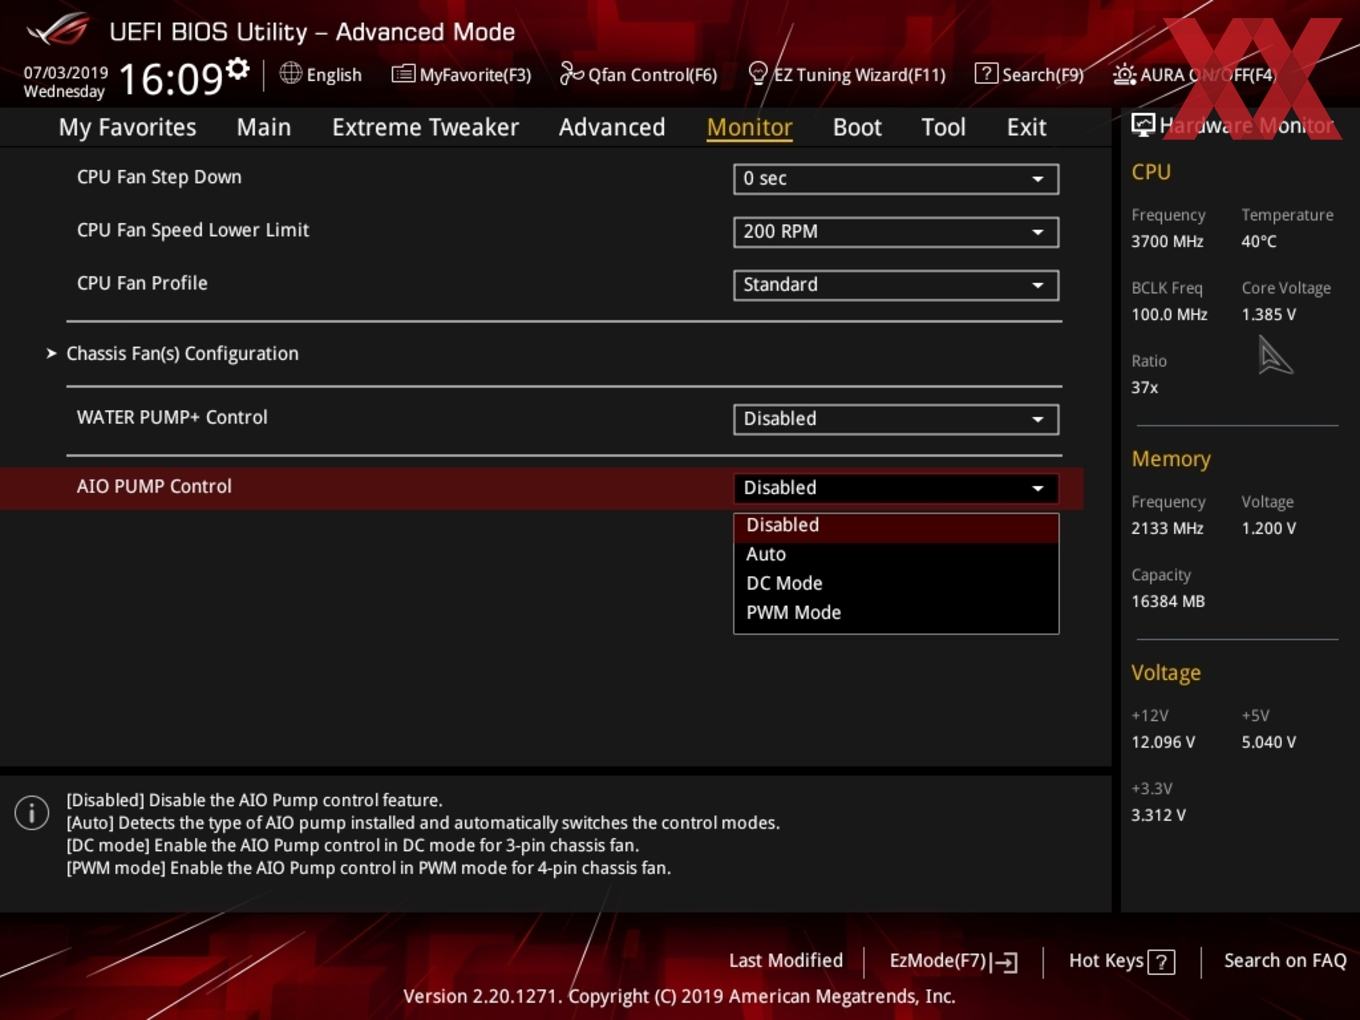The width and height of the screenshot is (1360, 1020).
Task: Open Search(F9) tool
Action: (x=1029, y=75)
